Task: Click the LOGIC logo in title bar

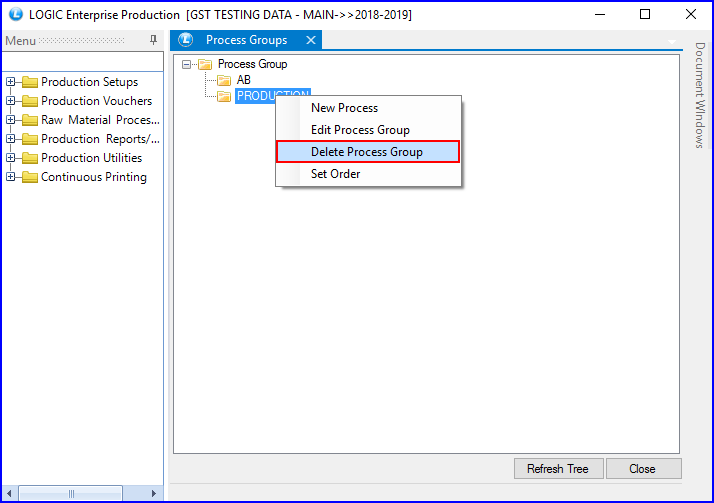Action: click(x=15, y=15)
